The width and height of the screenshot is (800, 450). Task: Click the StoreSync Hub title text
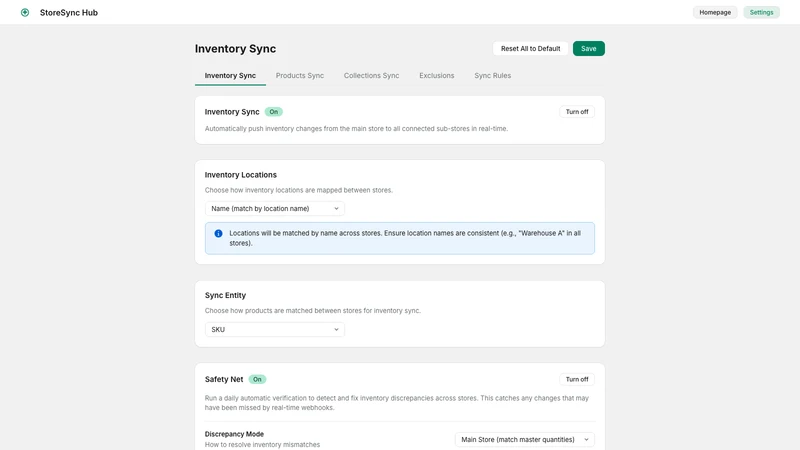pyautogui.click(x=69, y=12)
